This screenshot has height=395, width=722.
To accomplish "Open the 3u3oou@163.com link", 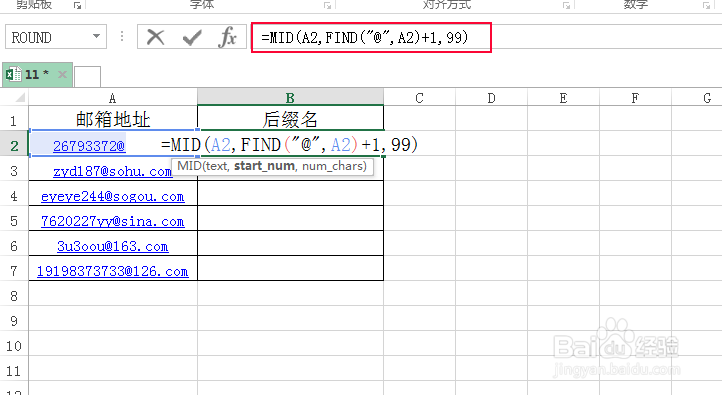I will pos(113,246).
